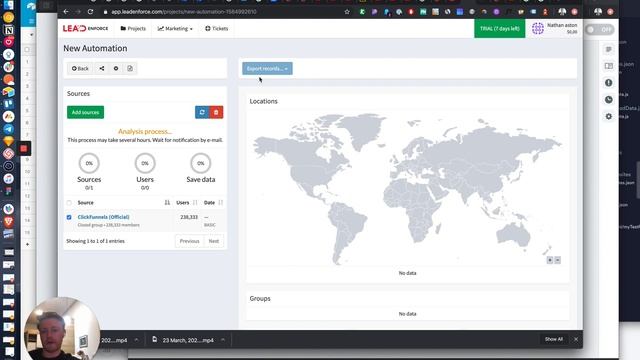Open Telegram from the dock
This screenshot has height=360, width=640.
point(9,129)
